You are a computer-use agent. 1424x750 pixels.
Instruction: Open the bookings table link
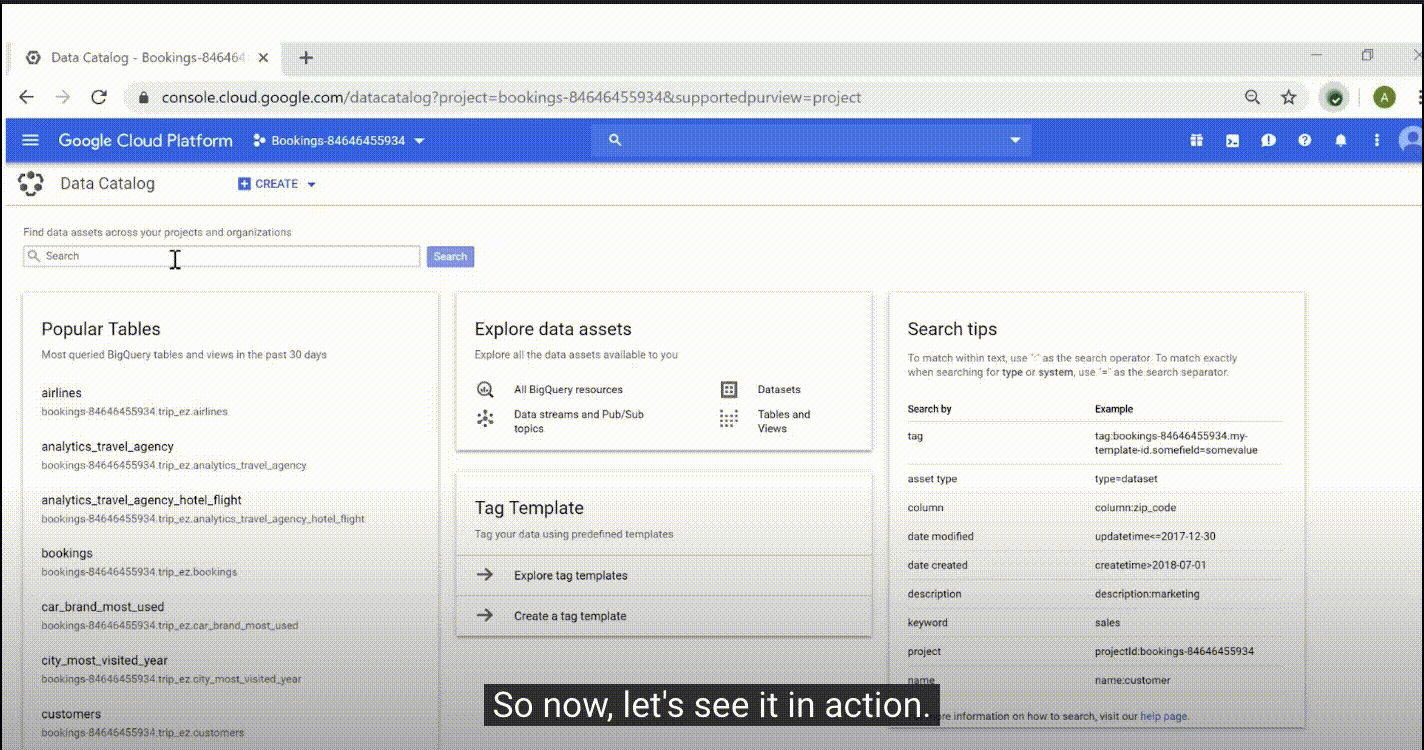(67, 553)
